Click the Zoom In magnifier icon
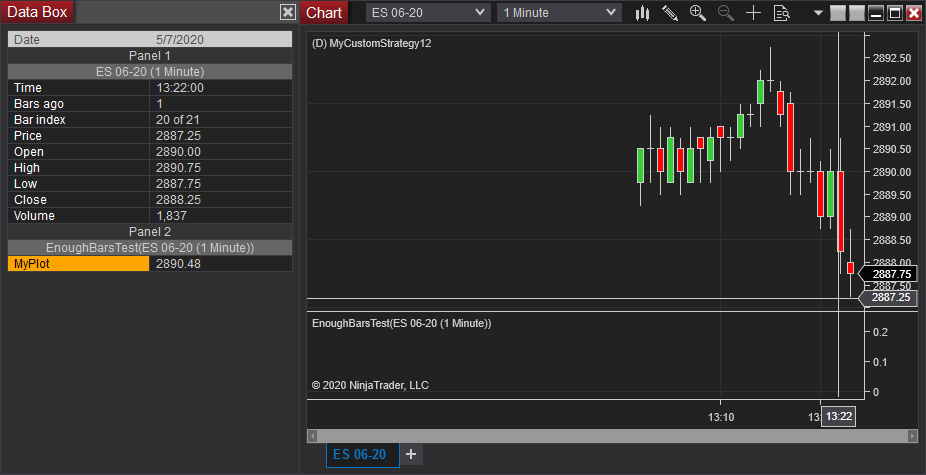The image size is (926, 475). pos(697,12)
